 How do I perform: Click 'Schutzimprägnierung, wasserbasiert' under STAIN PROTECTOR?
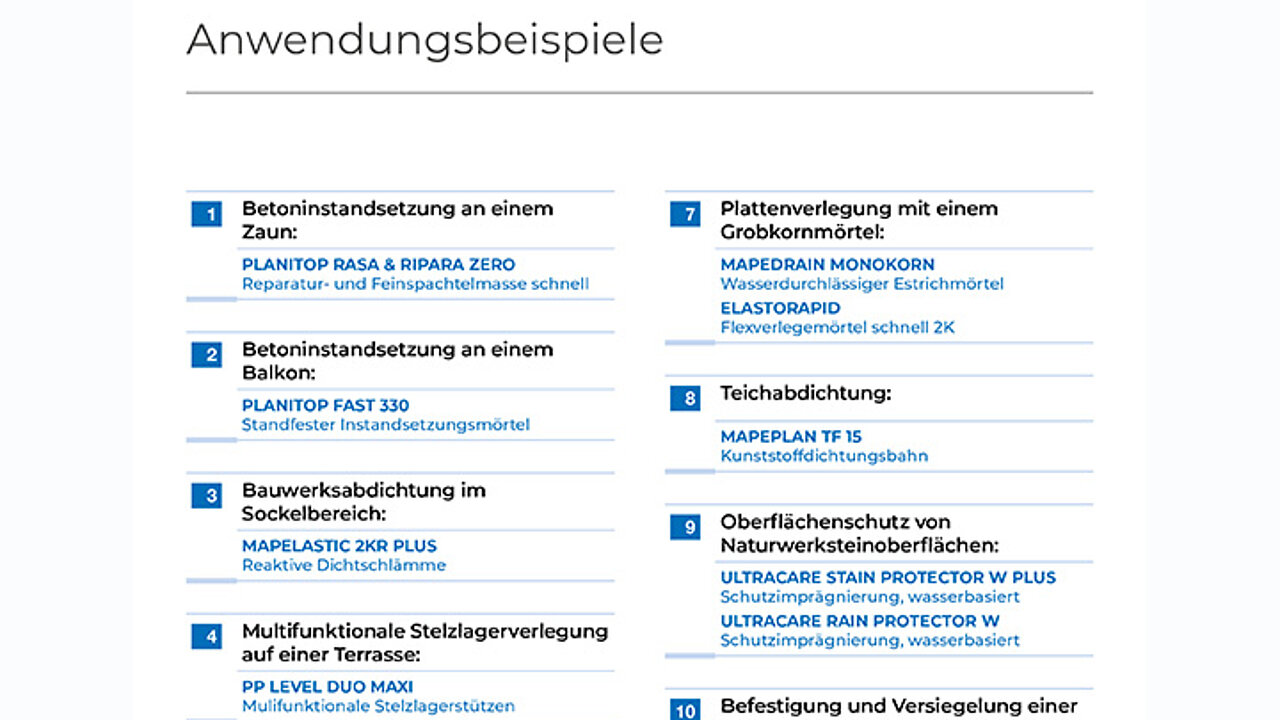pos(870,597)
